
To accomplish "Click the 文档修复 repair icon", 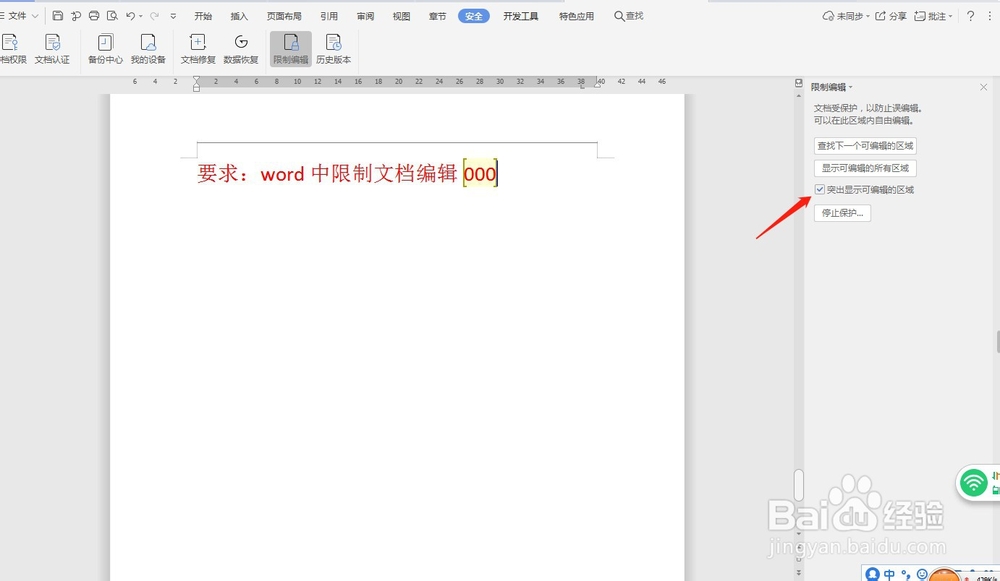I will (197, 48).
